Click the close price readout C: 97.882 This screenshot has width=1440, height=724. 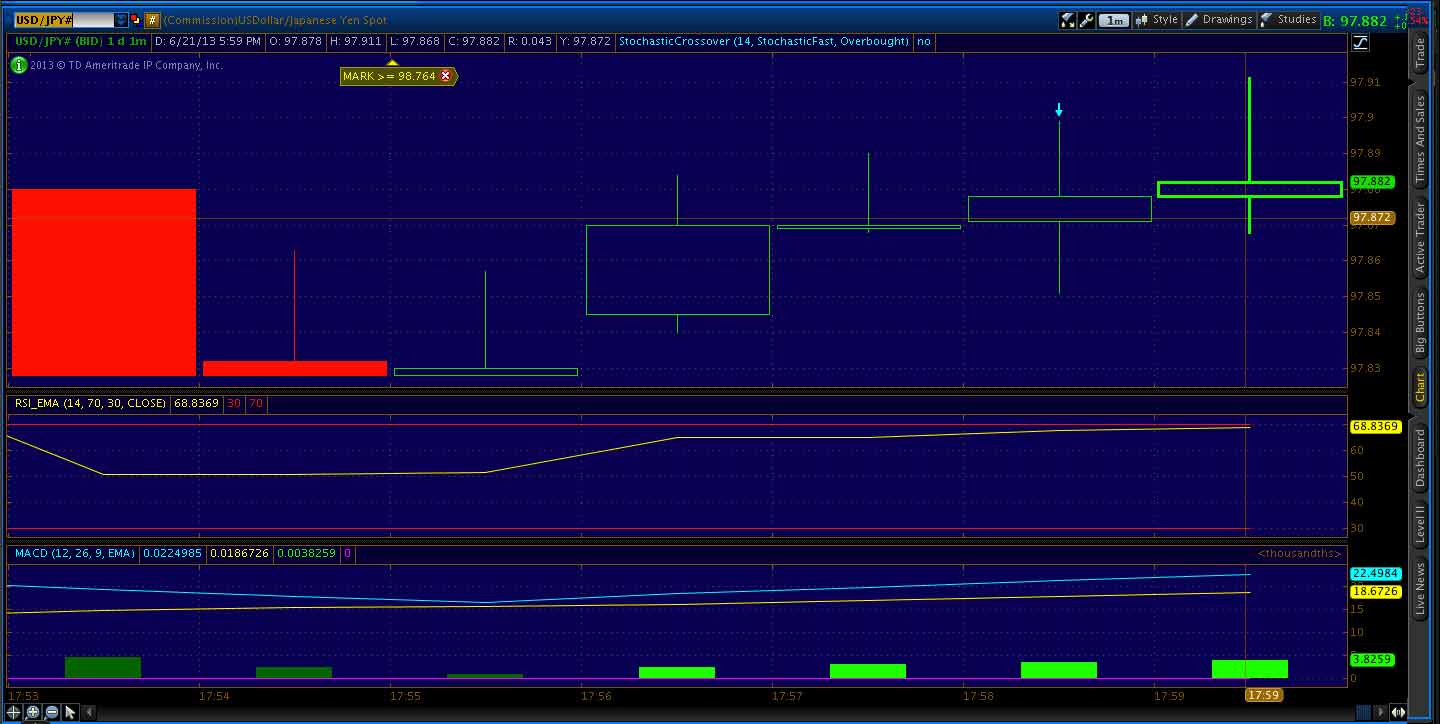tap(474, 42)
